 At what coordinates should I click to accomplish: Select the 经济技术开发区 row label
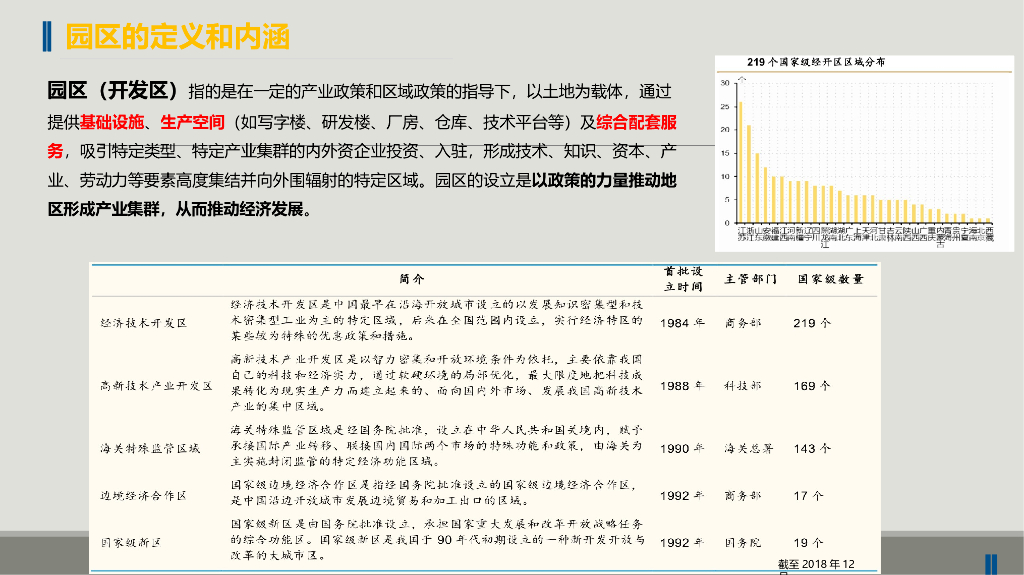coord(143,323)
